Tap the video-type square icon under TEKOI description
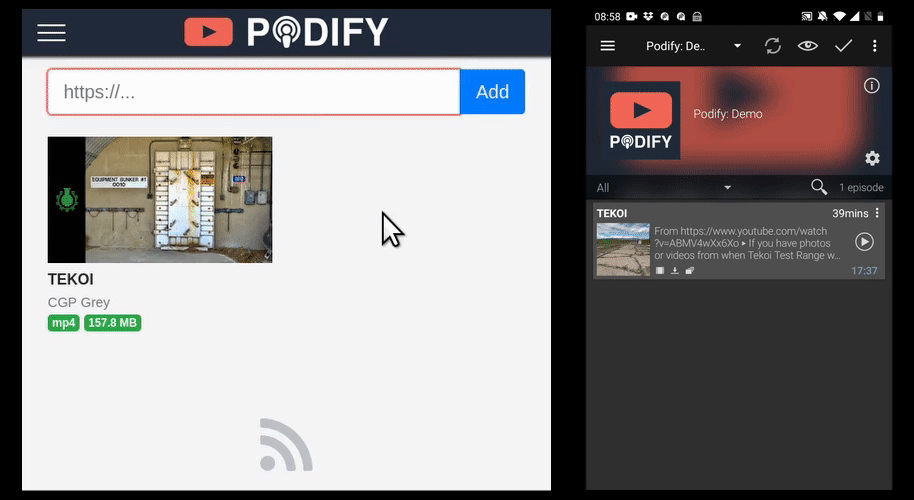914x500 pixels. [660, 270]
